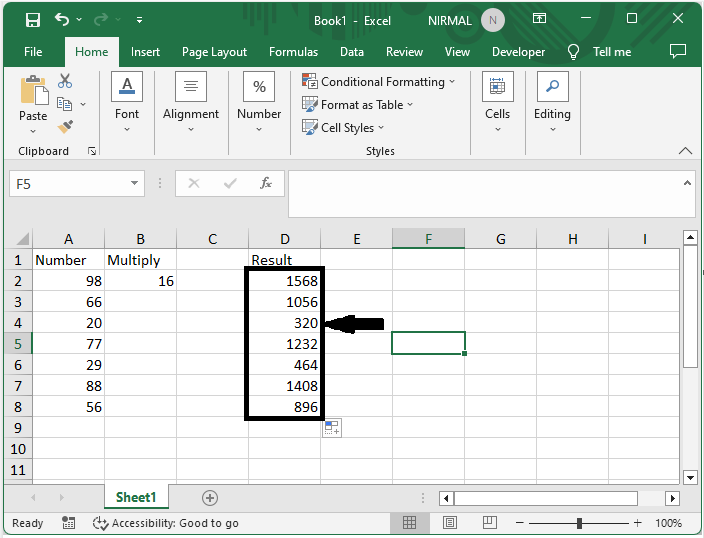Click the Auto Fill Options icon
704x538 pixels.
[x=332, y=428]
